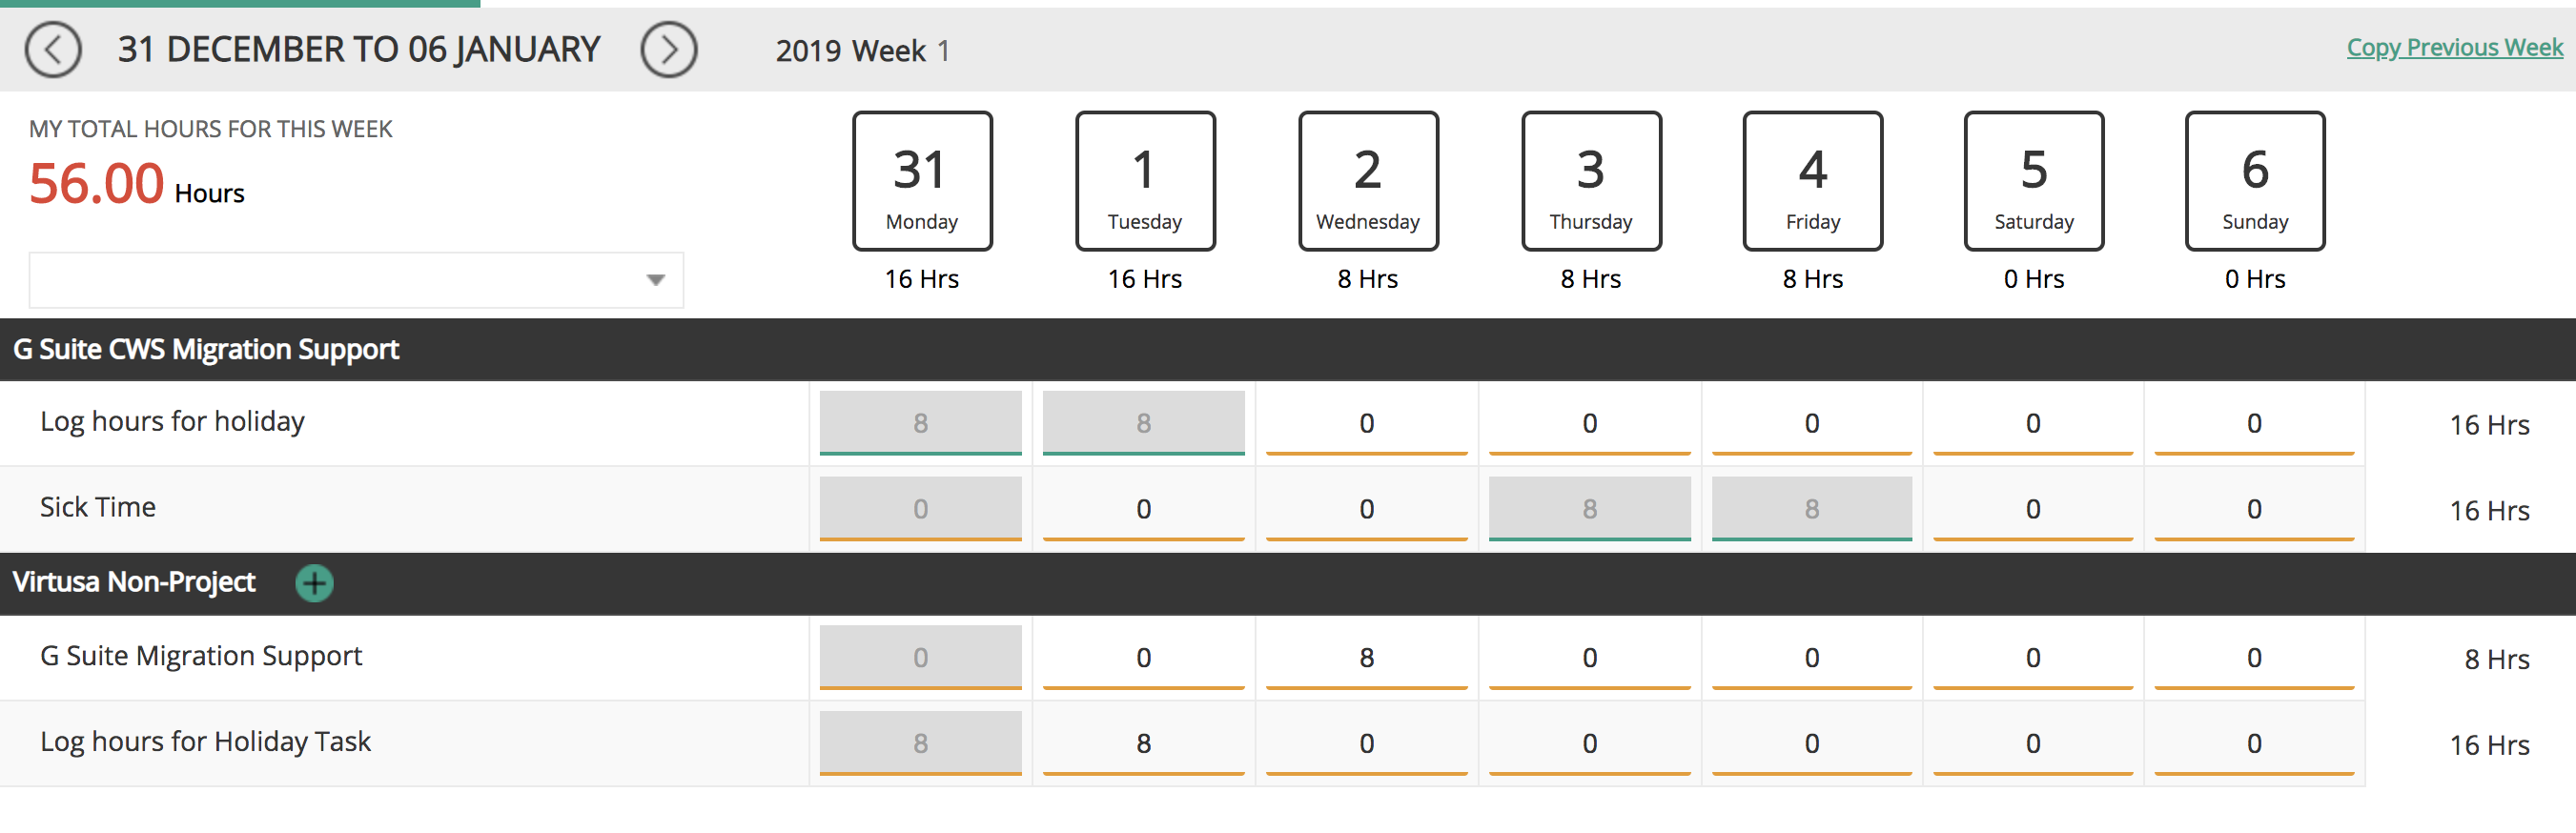Select the Monday 31 day tile

click(921, 181)
